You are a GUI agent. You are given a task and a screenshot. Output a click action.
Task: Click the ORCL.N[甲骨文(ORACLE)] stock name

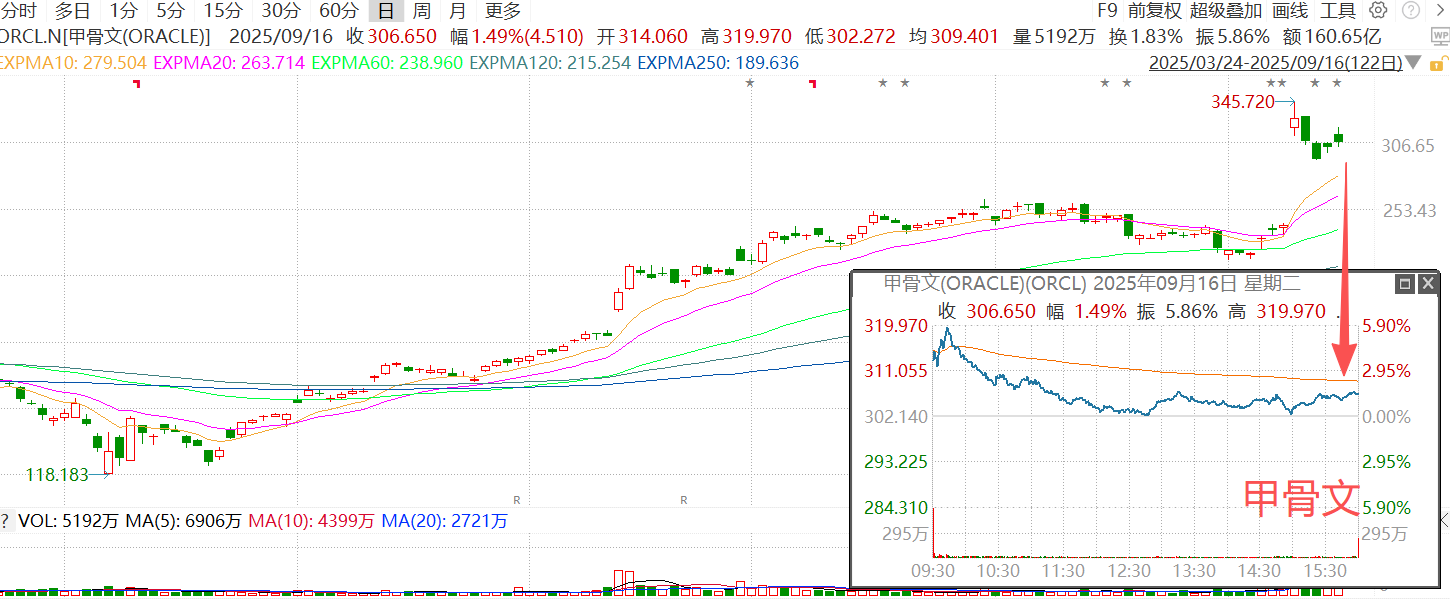[105, 37]
